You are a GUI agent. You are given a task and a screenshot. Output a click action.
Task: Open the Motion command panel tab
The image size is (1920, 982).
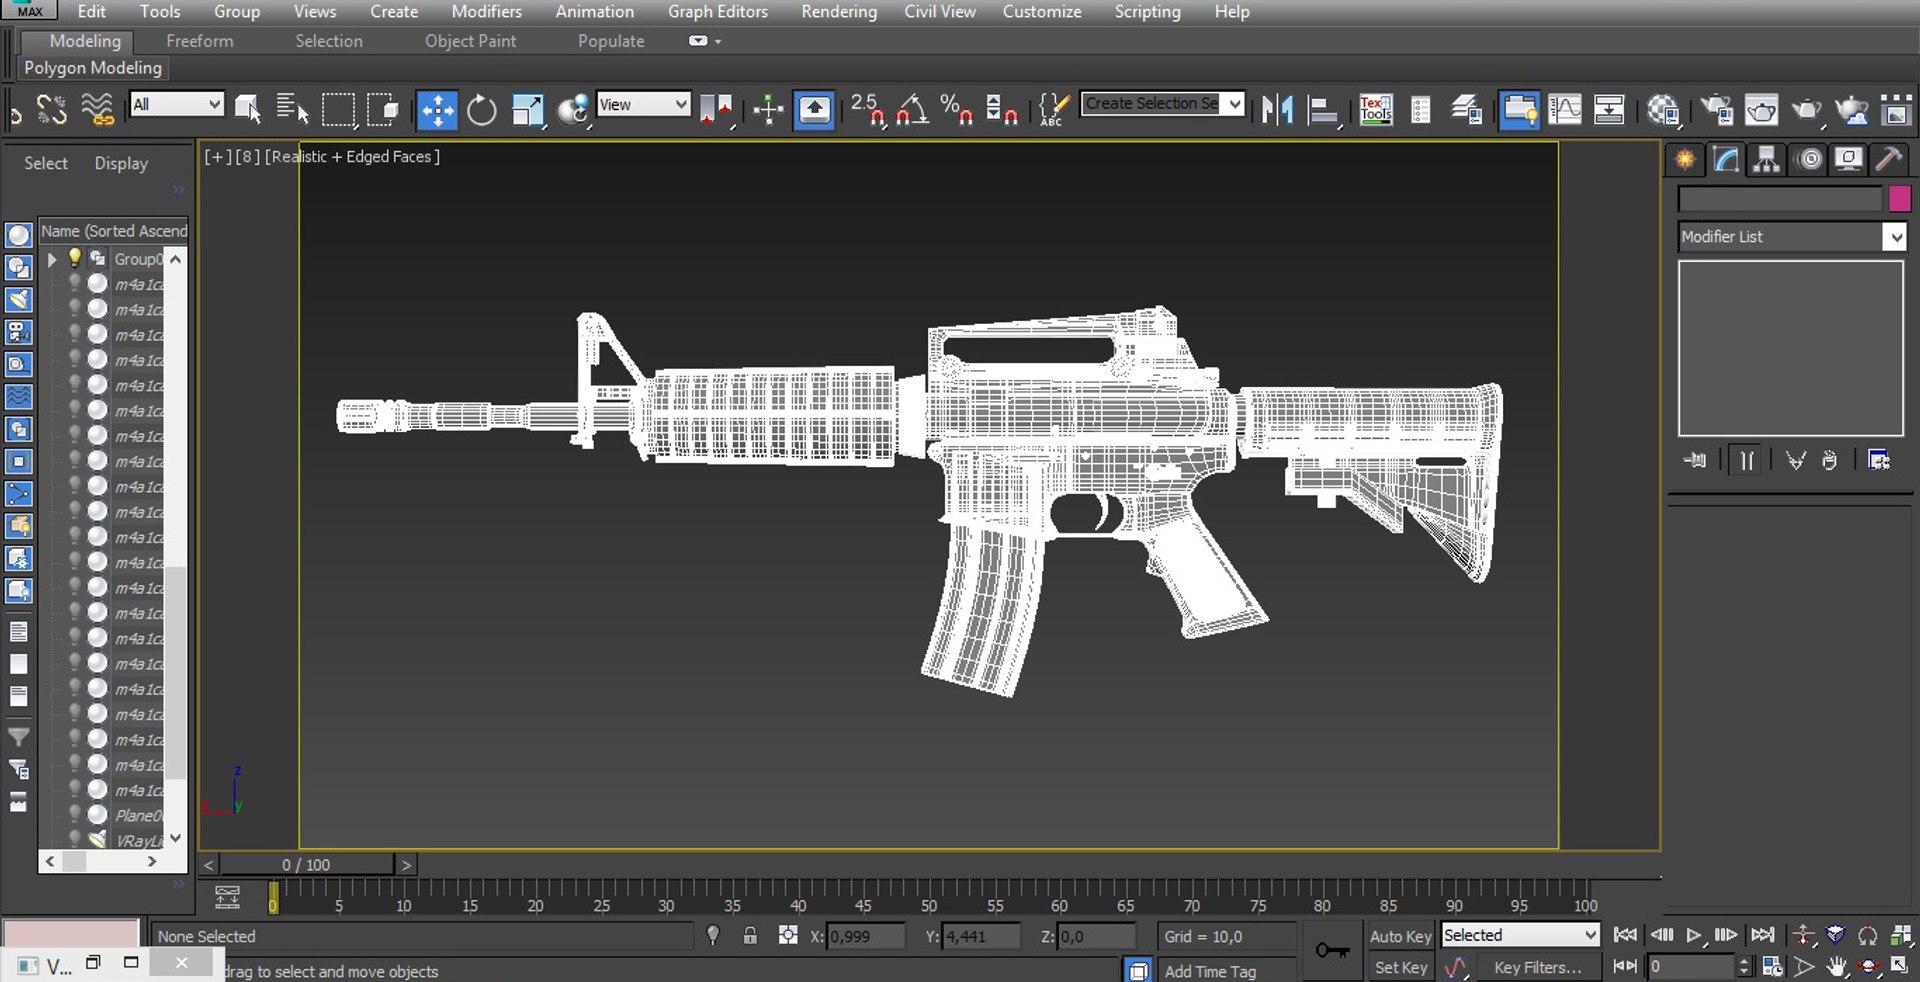point(1809,160)
